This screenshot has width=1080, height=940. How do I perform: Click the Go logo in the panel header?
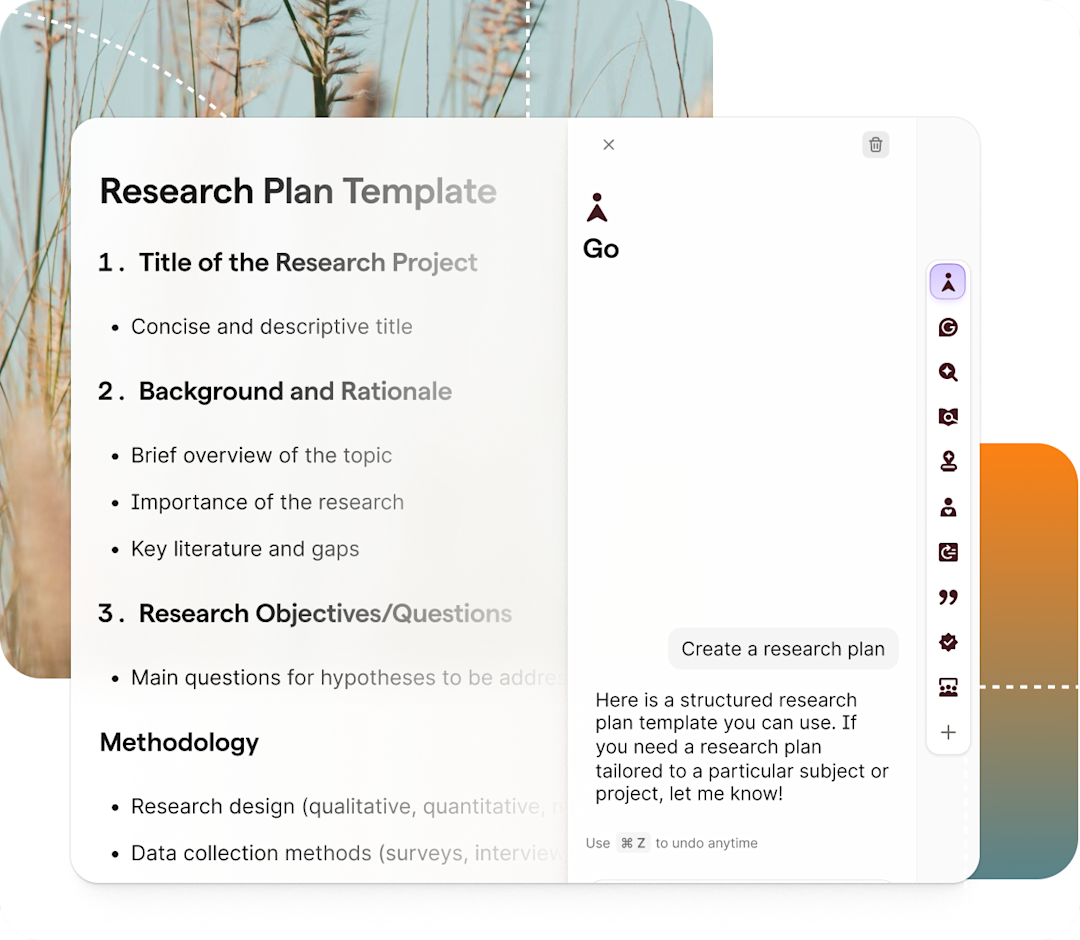pos(597,208)
